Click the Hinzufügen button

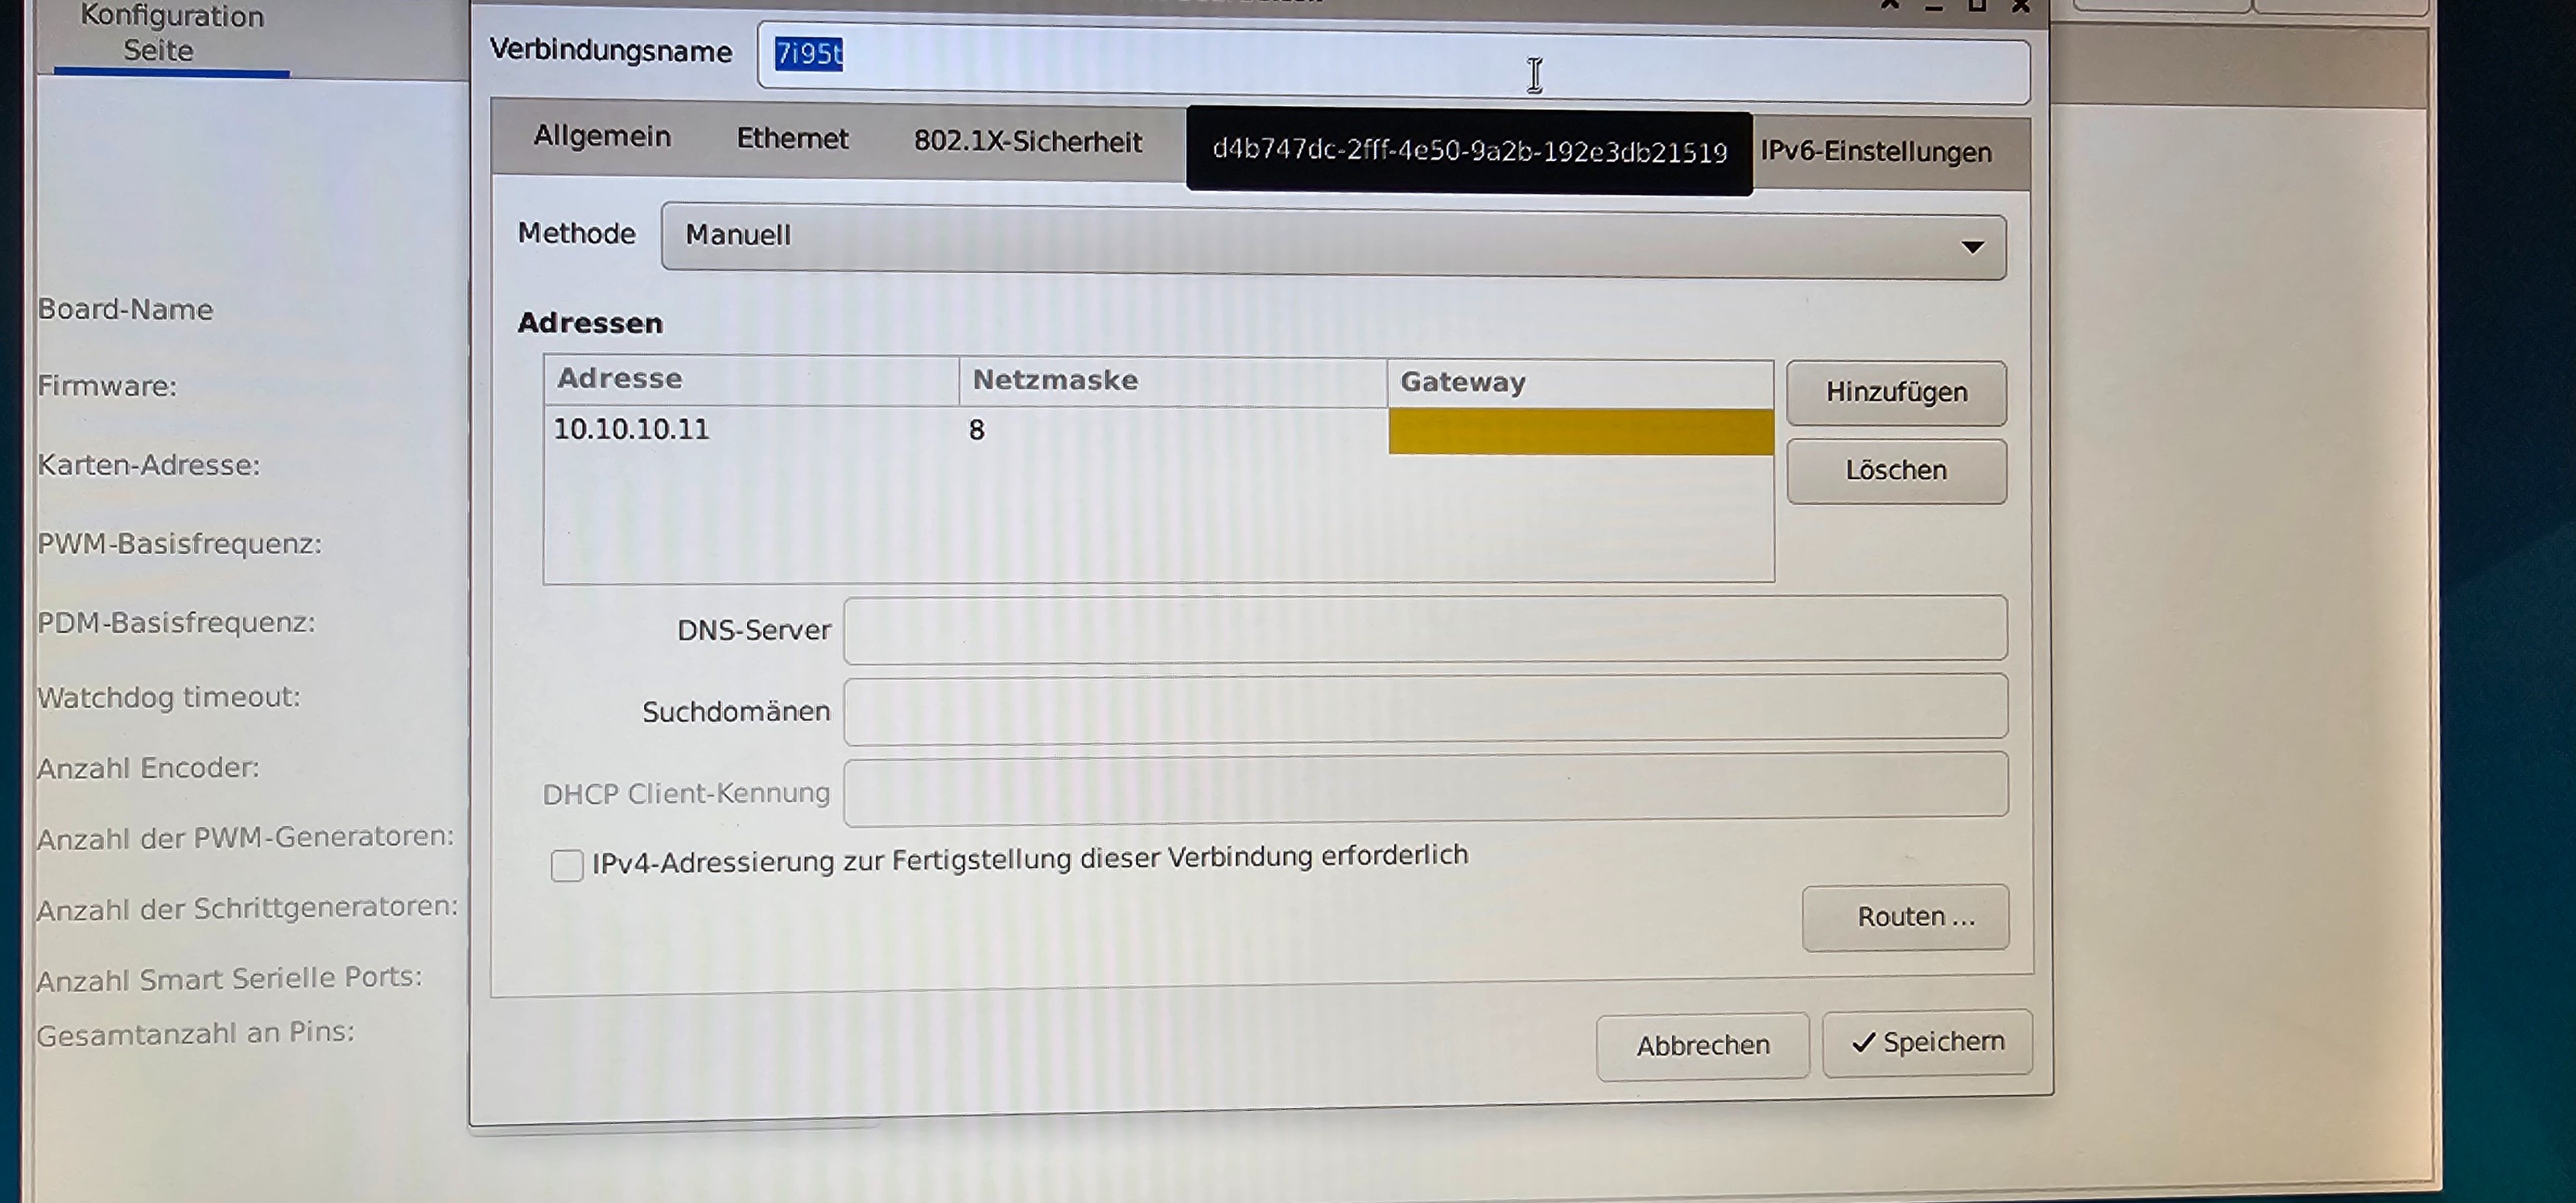tap(1895, 392)
